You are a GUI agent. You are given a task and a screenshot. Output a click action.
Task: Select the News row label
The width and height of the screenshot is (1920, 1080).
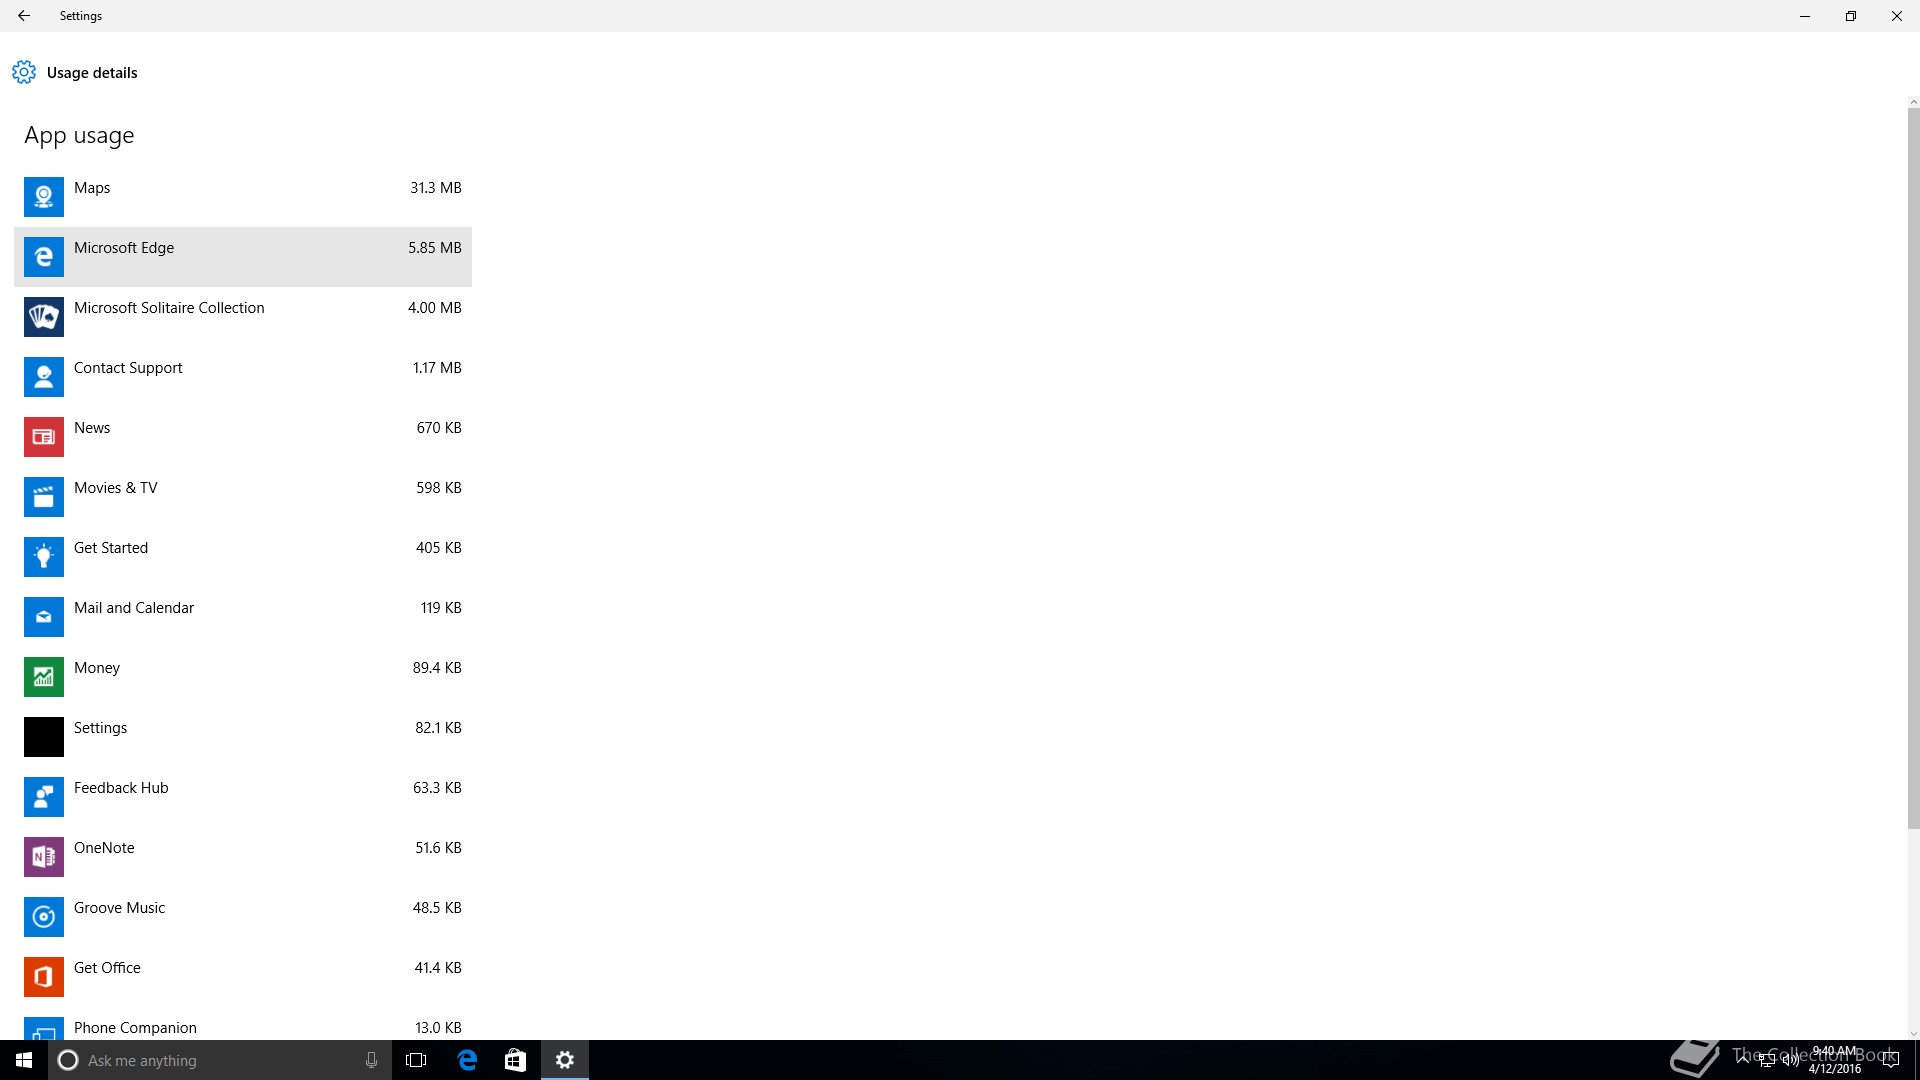(92, 428)
